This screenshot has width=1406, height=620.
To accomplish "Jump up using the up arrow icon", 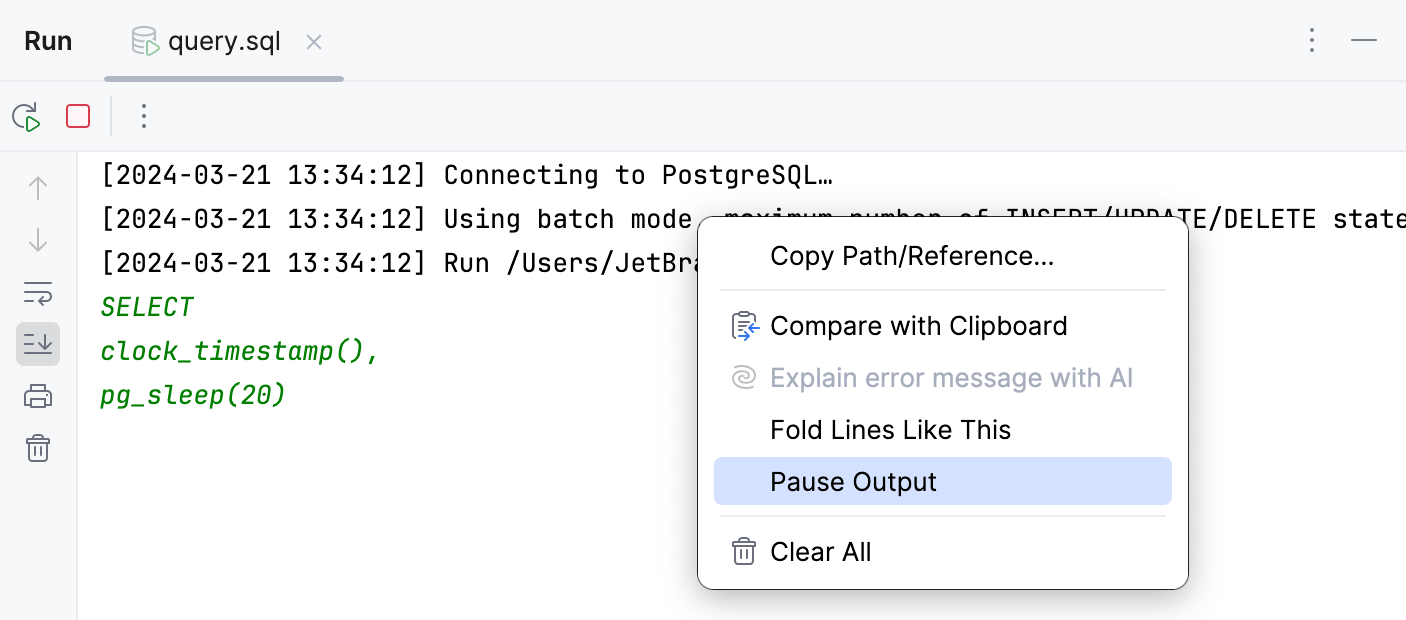I will pos(37,187).
